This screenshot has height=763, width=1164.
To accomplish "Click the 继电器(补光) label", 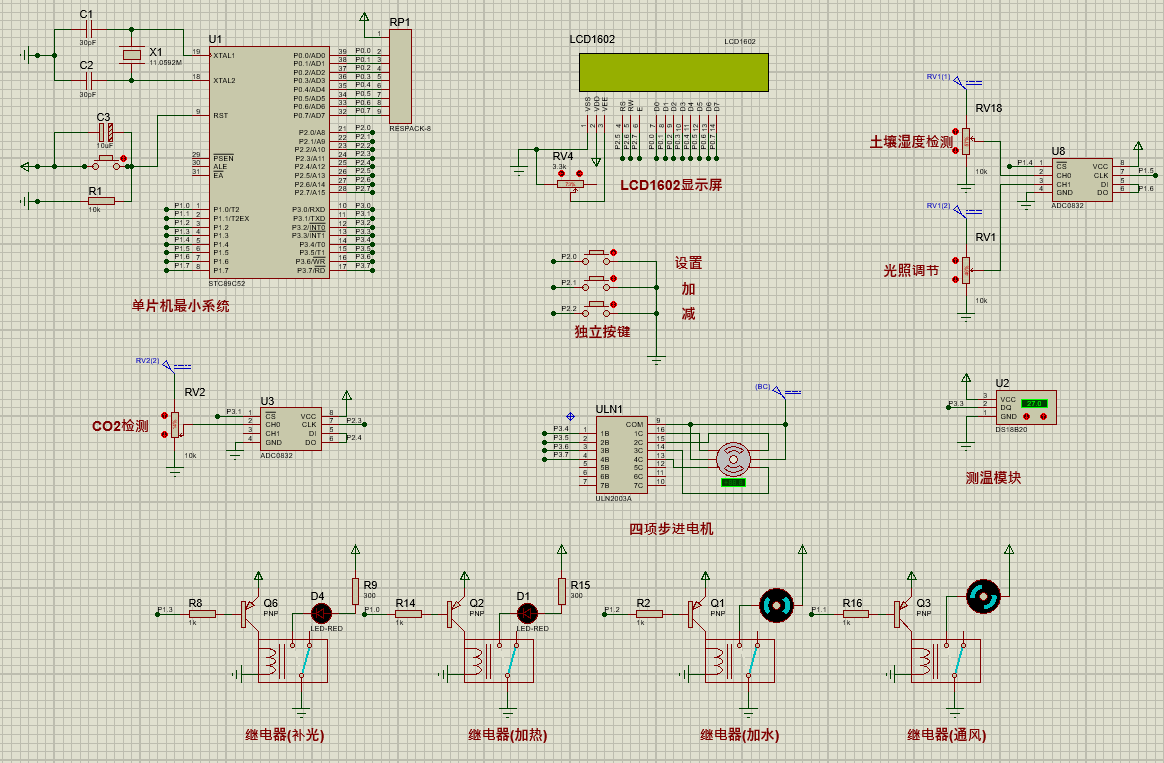I will pos(285,735).
